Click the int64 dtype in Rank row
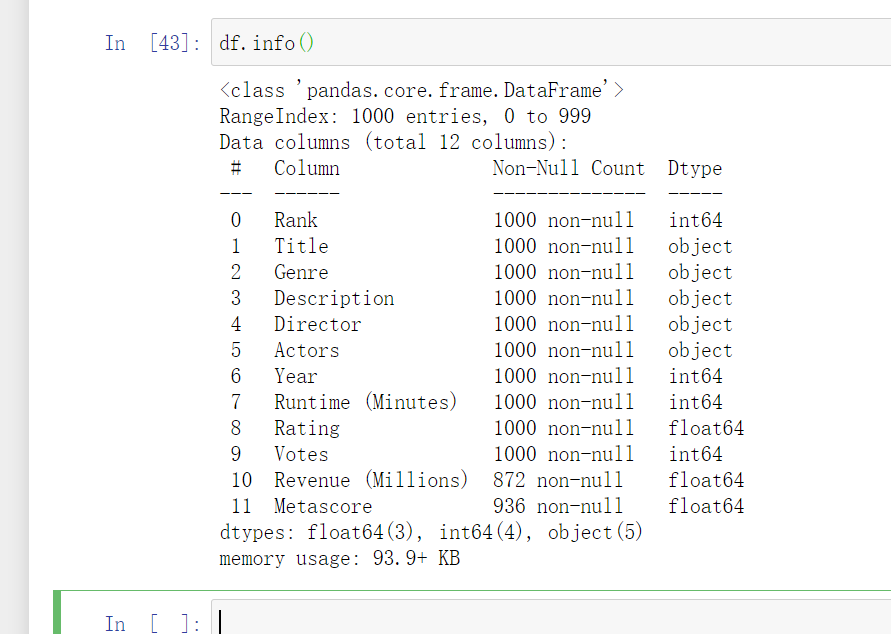Screen dimensions: 891x634 [695, 220]
